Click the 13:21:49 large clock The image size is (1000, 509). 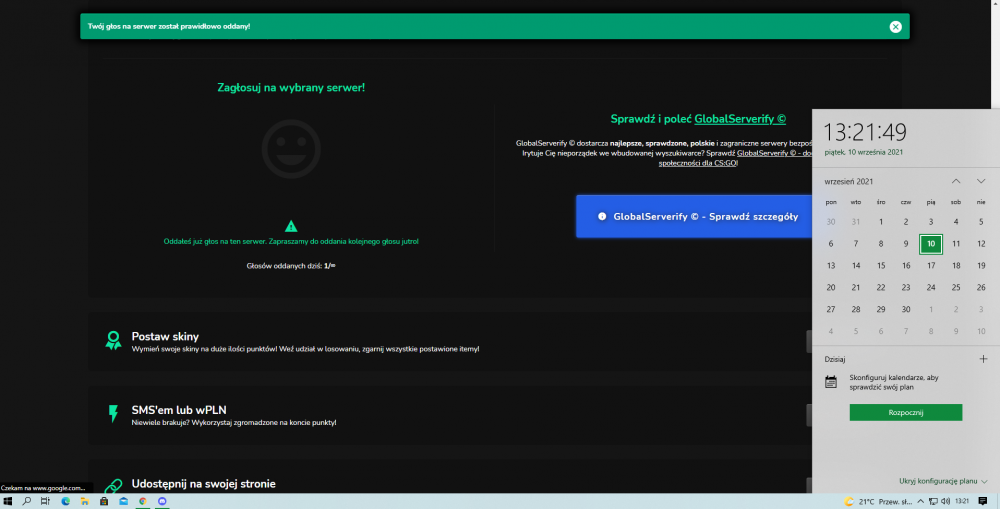click(x=865, y=132)
